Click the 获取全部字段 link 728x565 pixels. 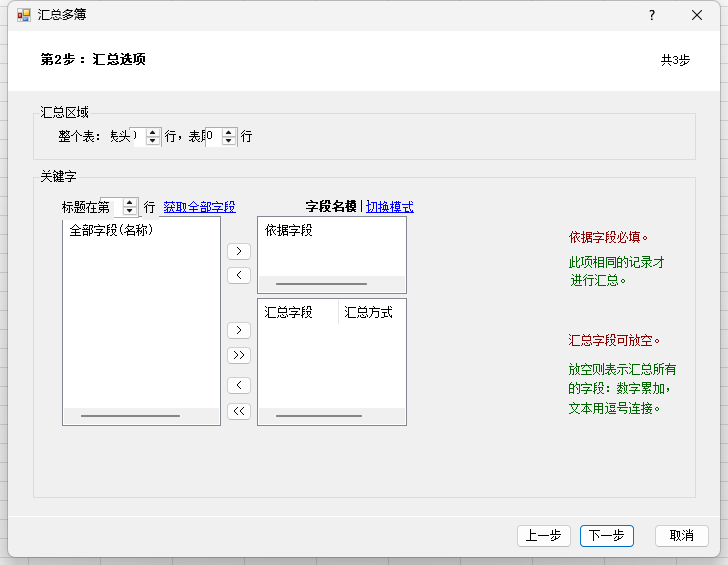[x=200, y=207]
